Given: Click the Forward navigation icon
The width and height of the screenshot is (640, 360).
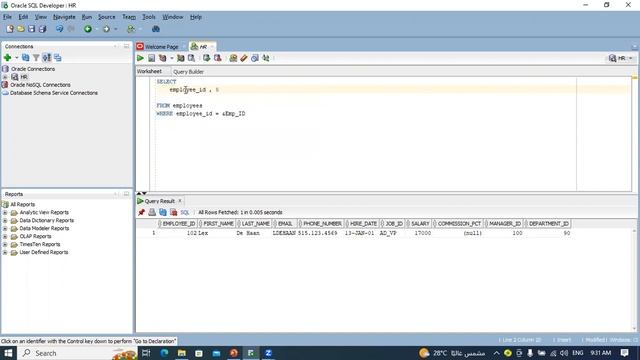Looking at the screenshot, I should [106, 29].
